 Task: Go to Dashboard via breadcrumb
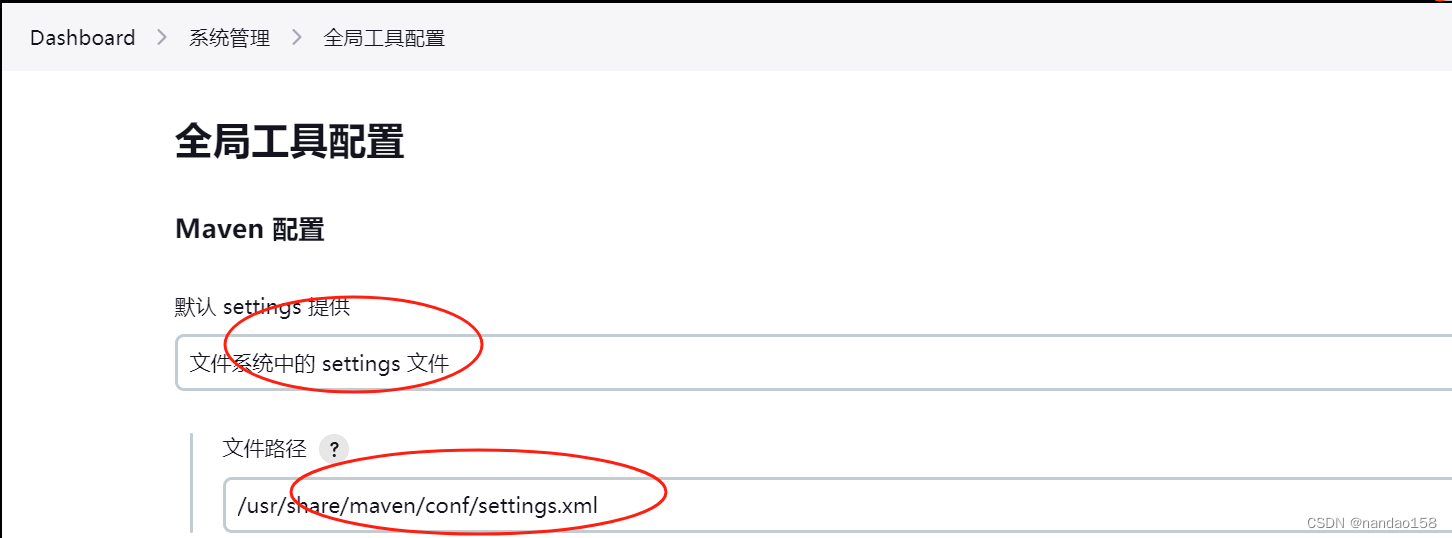coord(82,38)
